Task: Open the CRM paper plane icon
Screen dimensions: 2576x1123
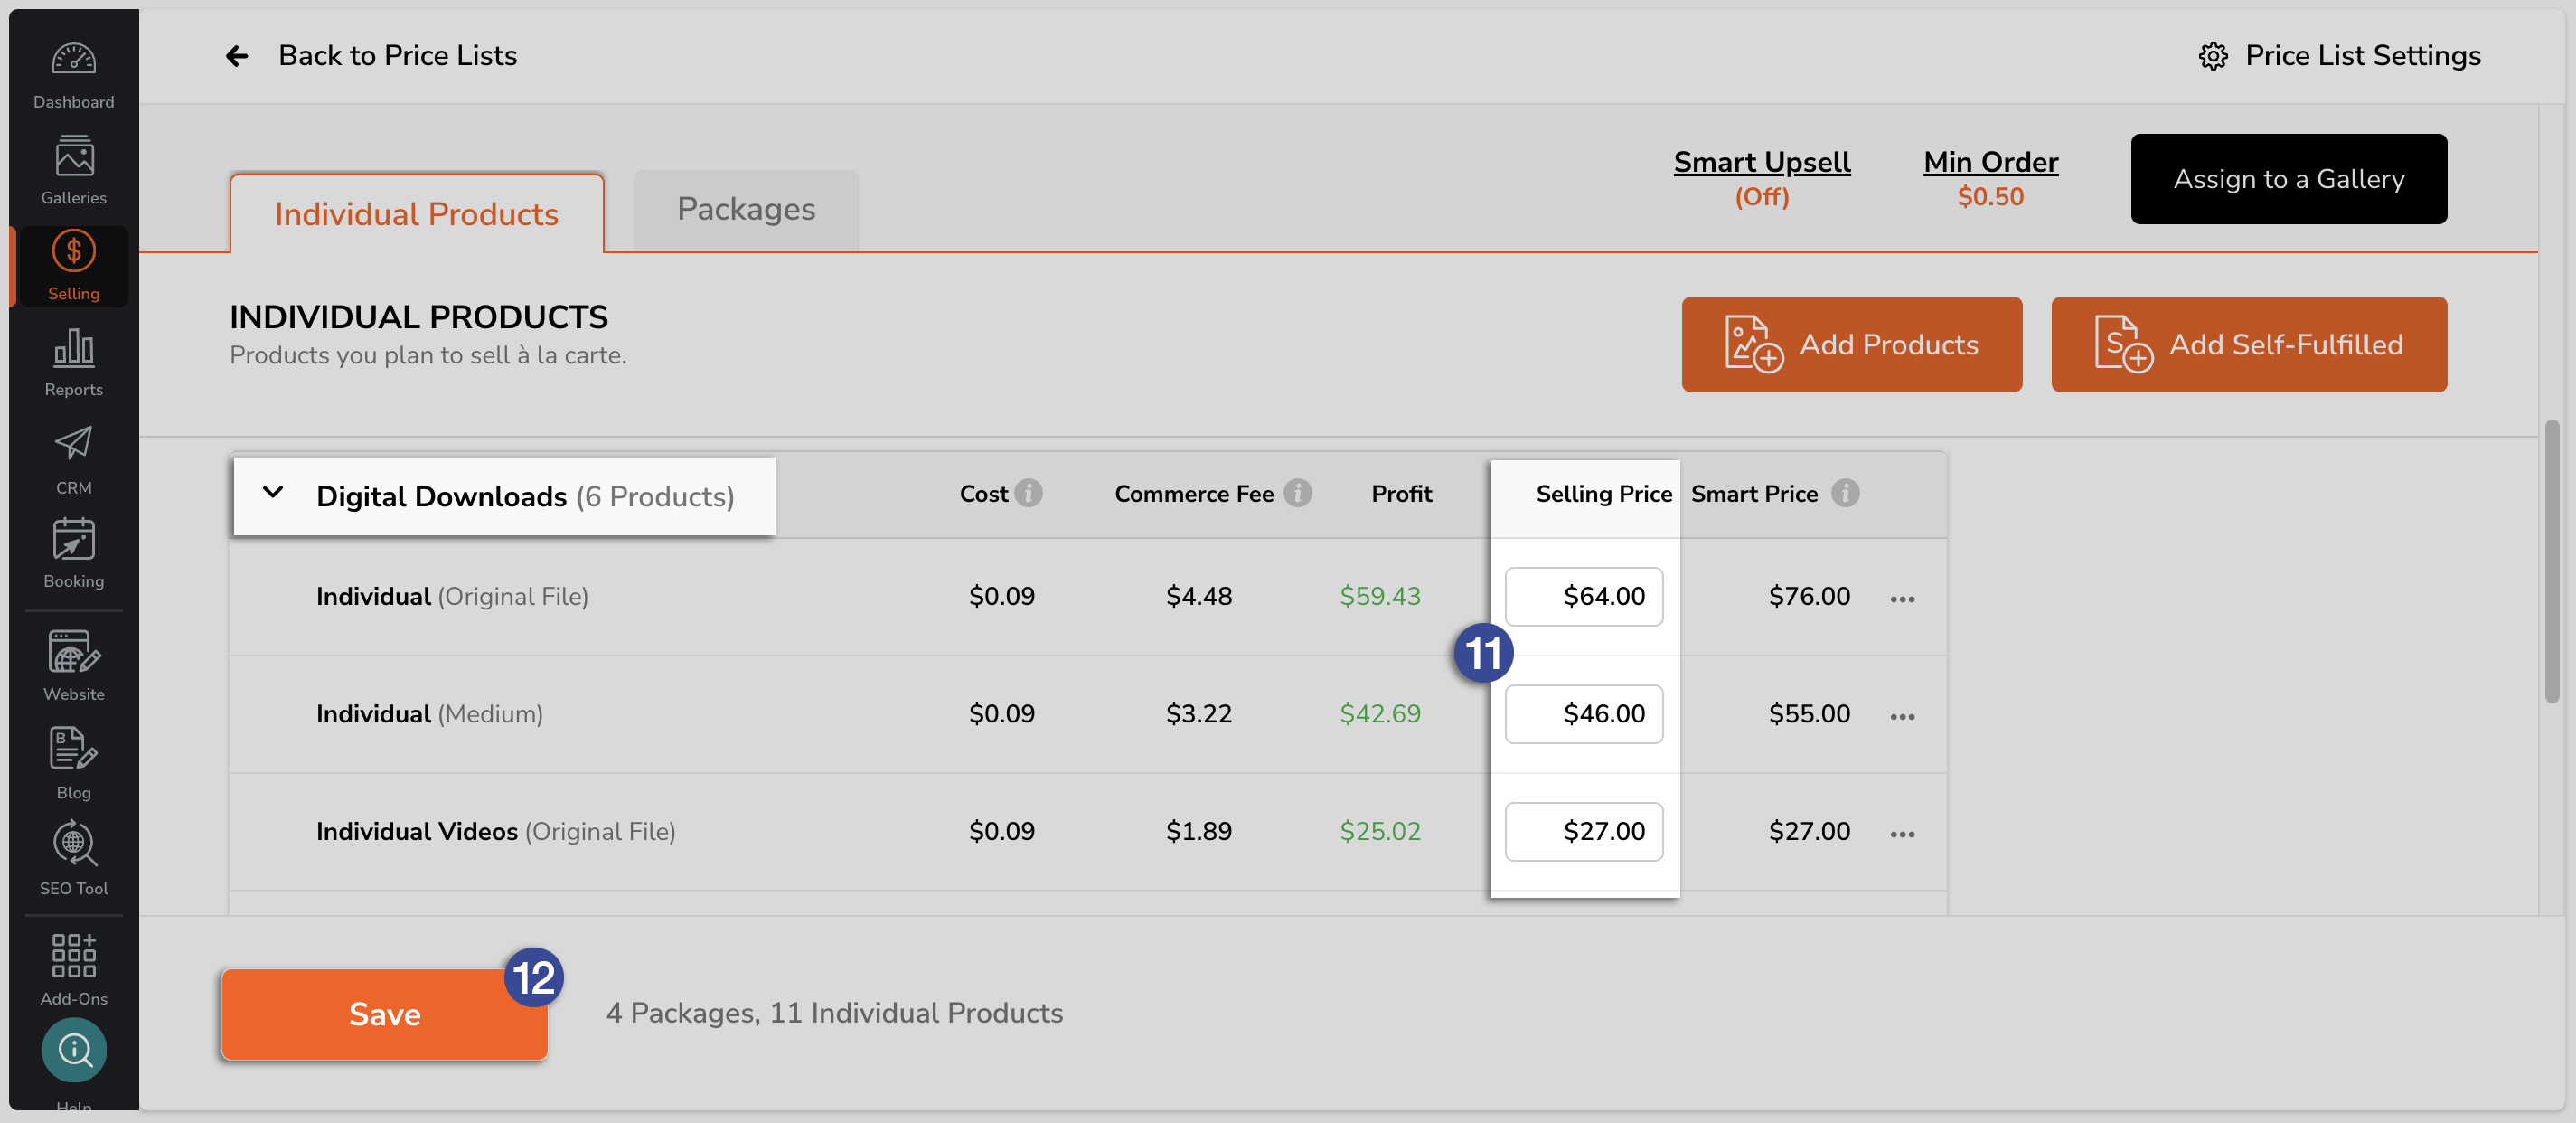Action: (73, 443)
